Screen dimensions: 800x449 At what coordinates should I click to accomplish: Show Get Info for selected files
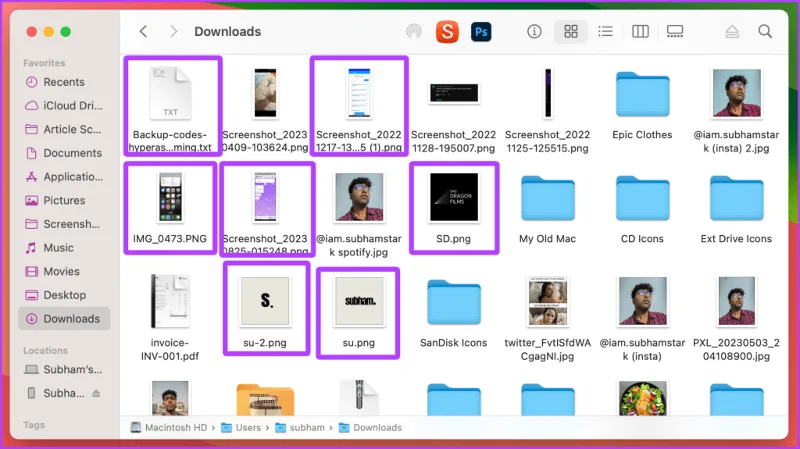pyautogui.click(x=534, y=32)
